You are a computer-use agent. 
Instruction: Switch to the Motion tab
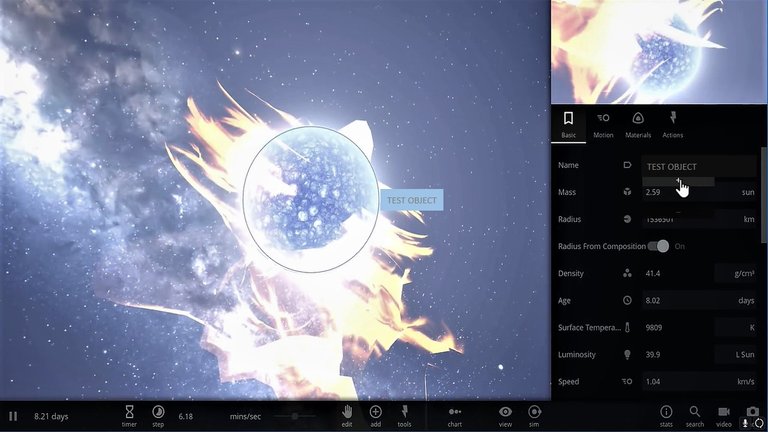pos(603,124)
